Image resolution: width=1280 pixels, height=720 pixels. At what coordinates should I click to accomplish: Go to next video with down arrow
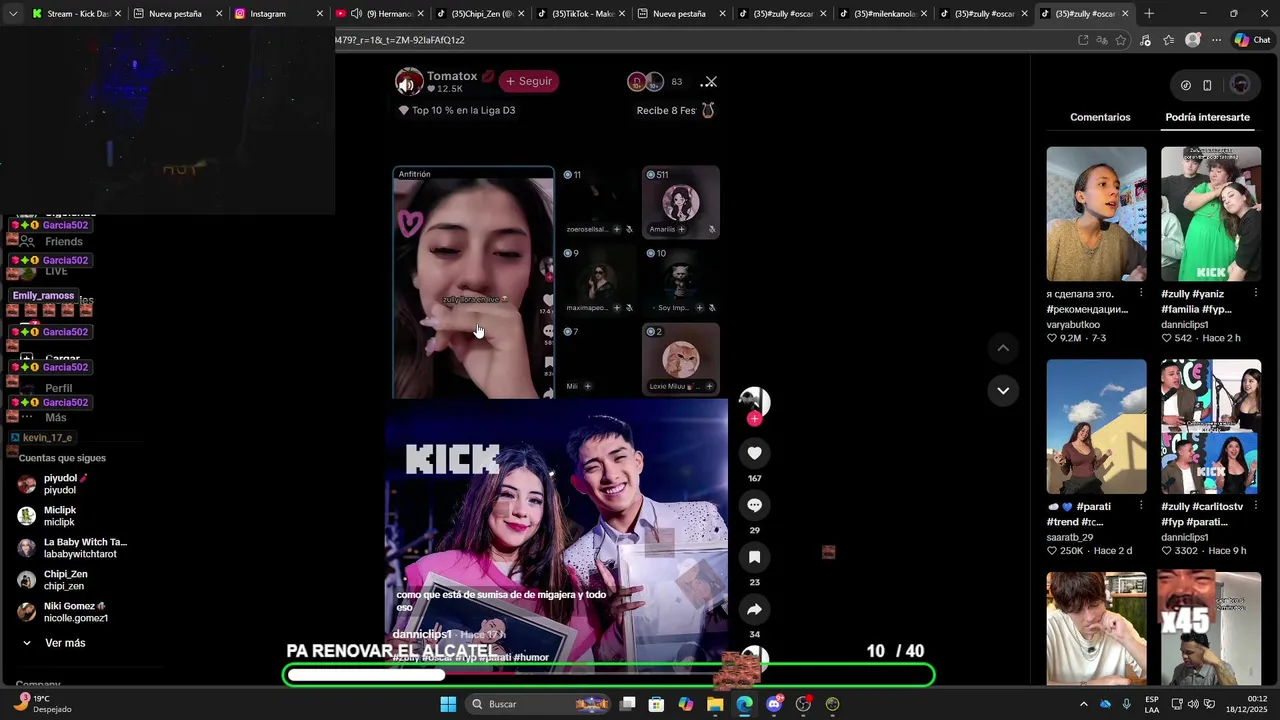tap(1003, 390)
